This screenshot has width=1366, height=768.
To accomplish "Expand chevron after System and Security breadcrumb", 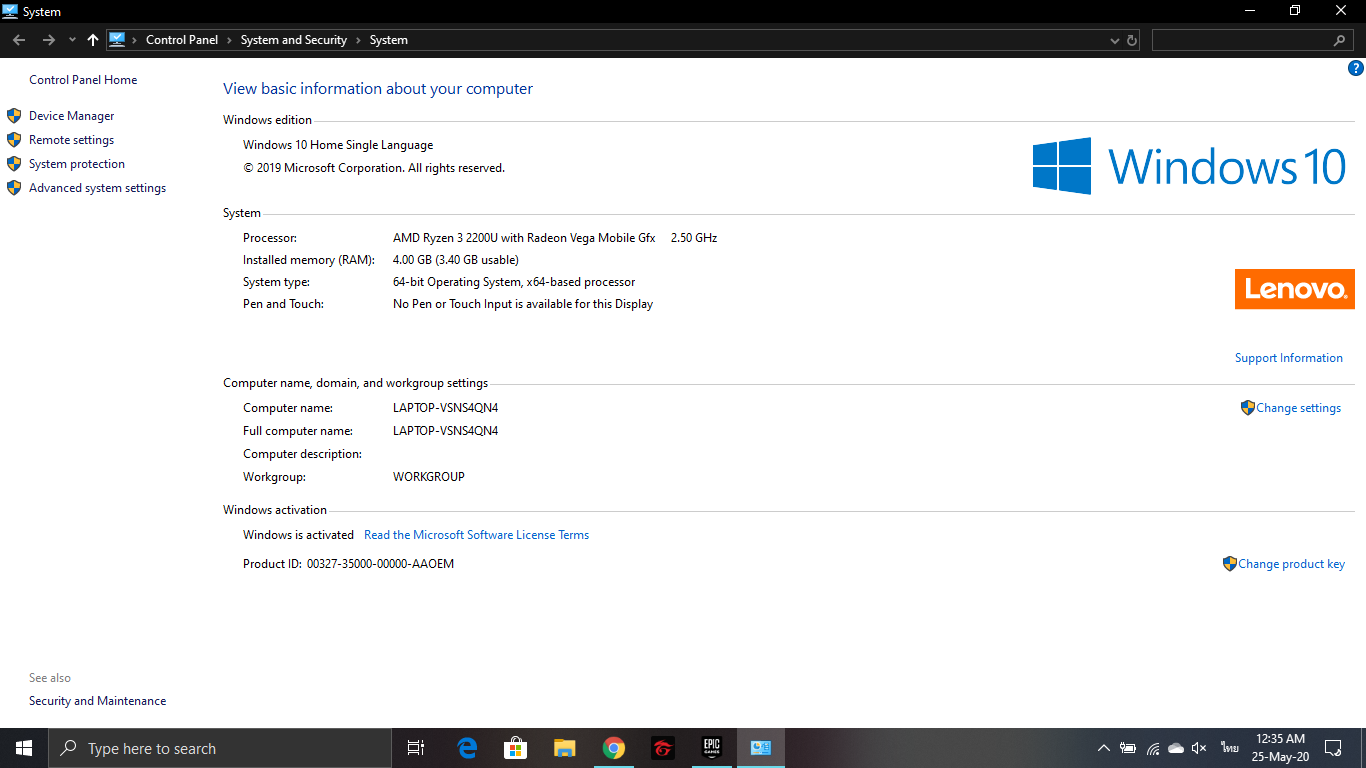I will 358,40.
